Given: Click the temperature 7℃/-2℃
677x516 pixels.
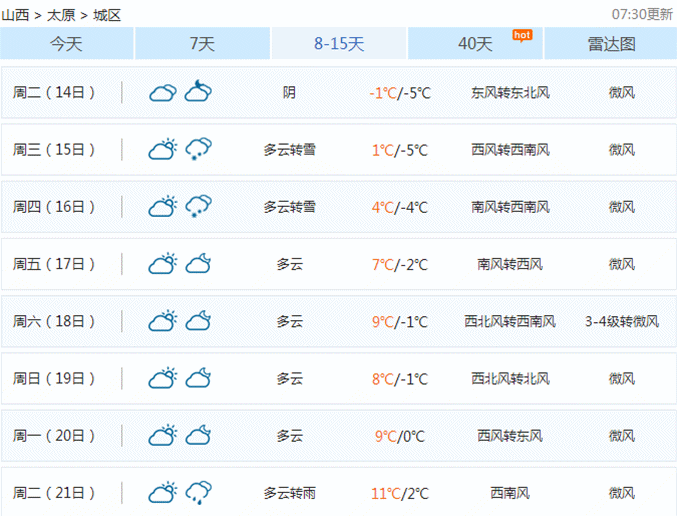Looking at the screenshot, I should 400,264.
